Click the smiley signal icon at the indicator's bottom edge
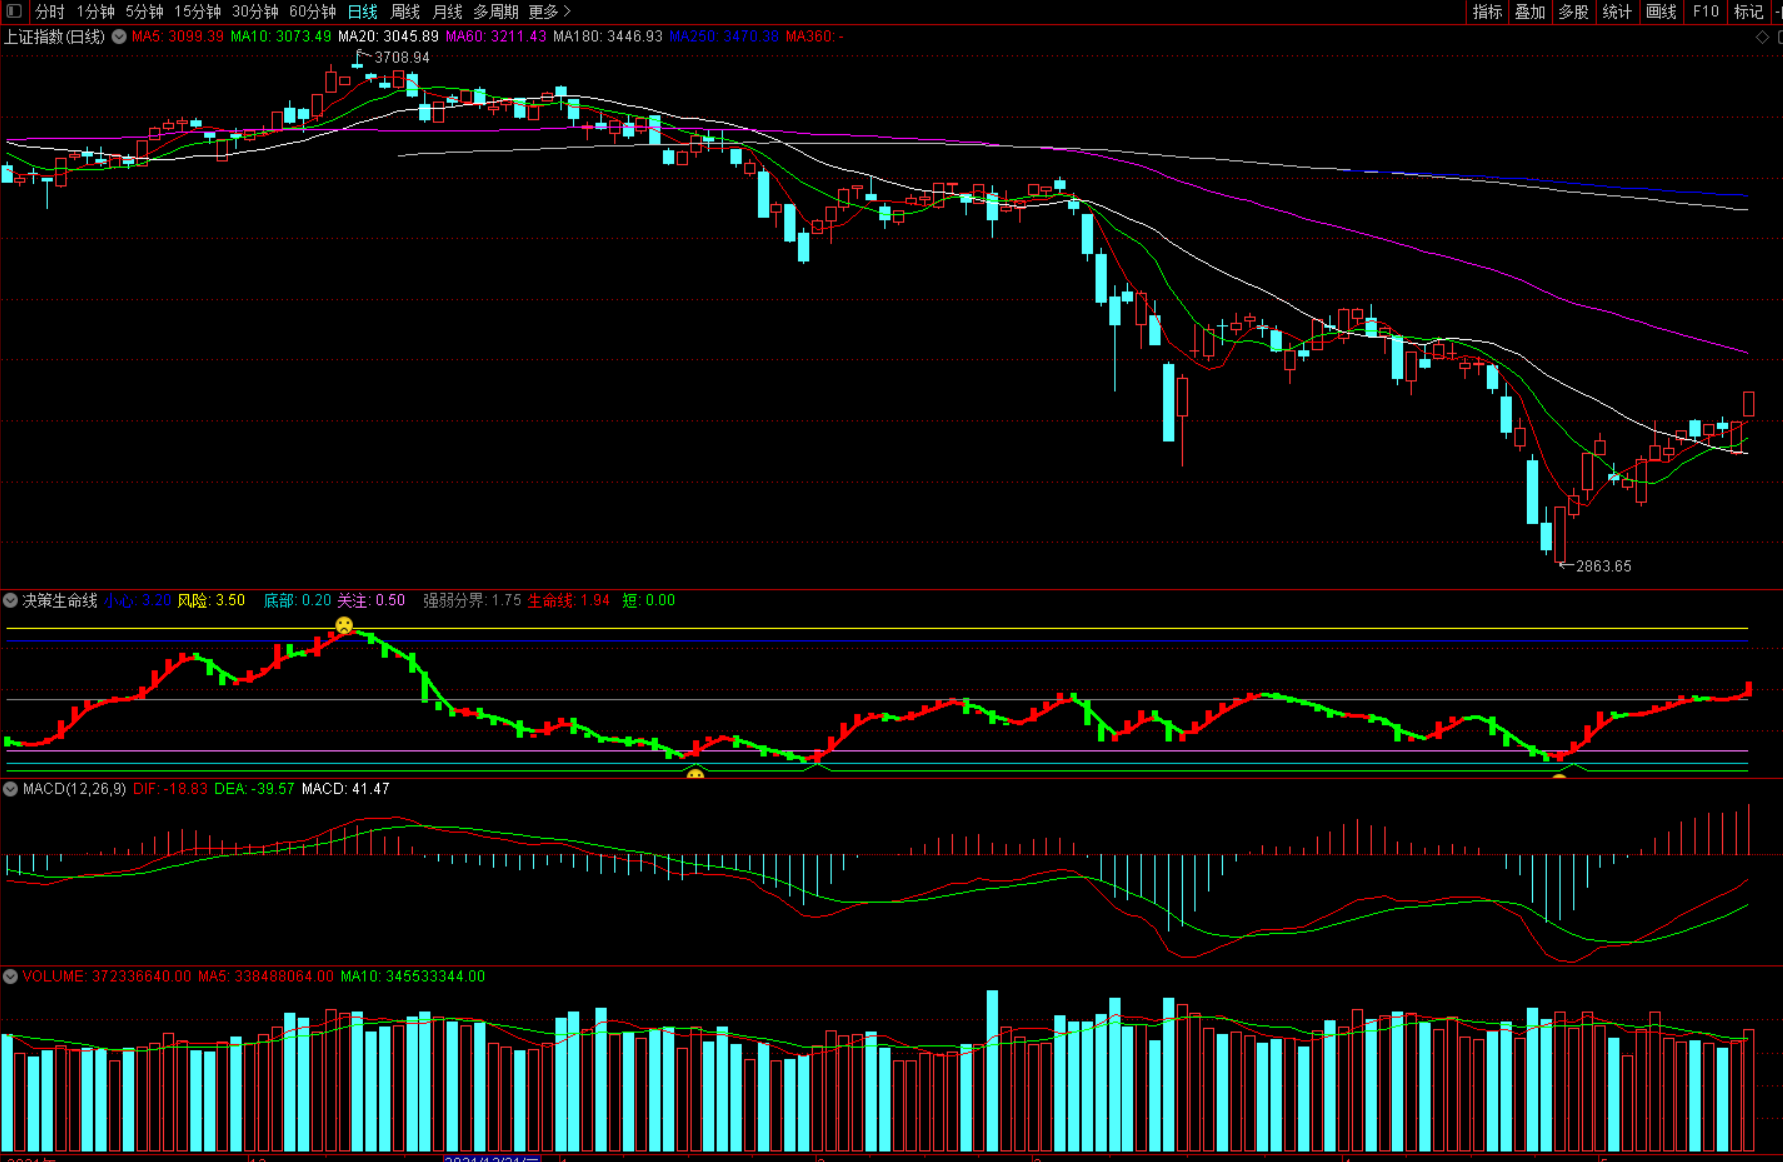 pos(695,774)
